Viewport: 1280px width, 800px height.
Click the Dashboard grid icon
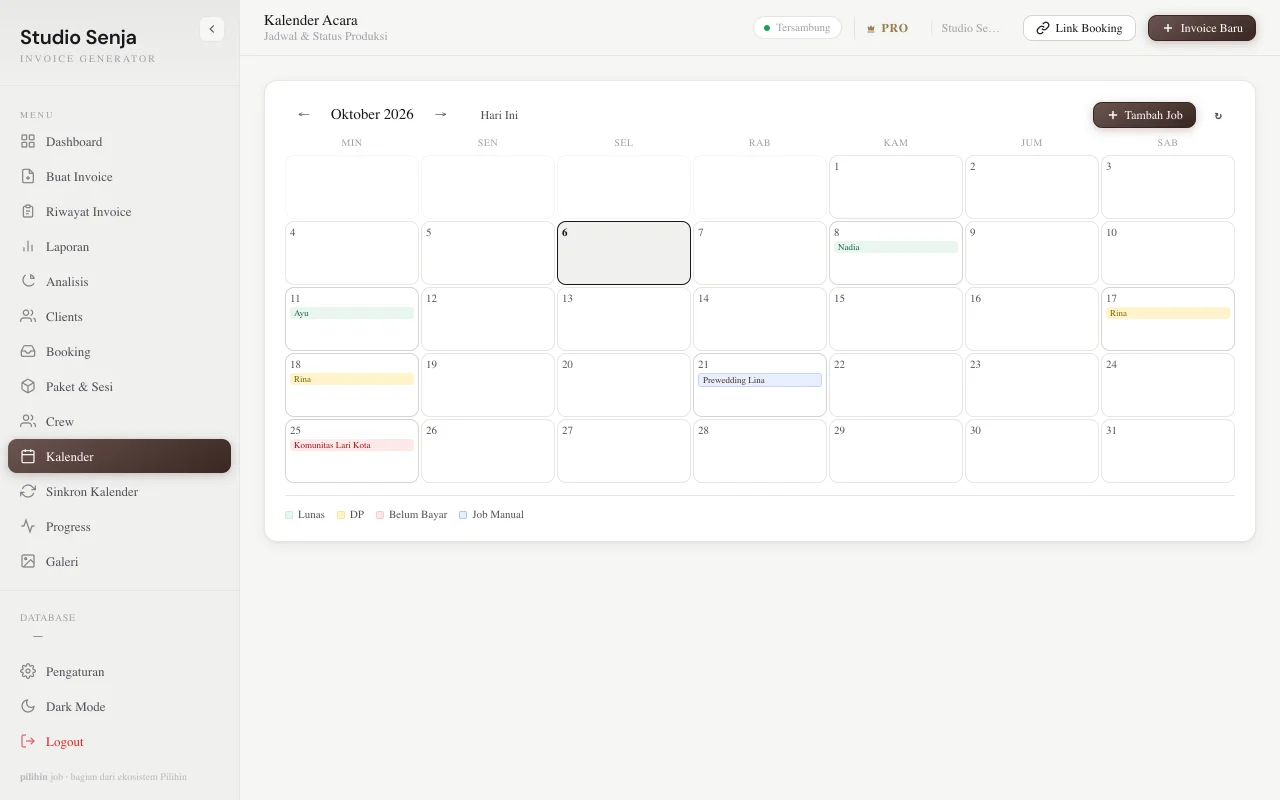pyautogui.click(x=28, y=142)
